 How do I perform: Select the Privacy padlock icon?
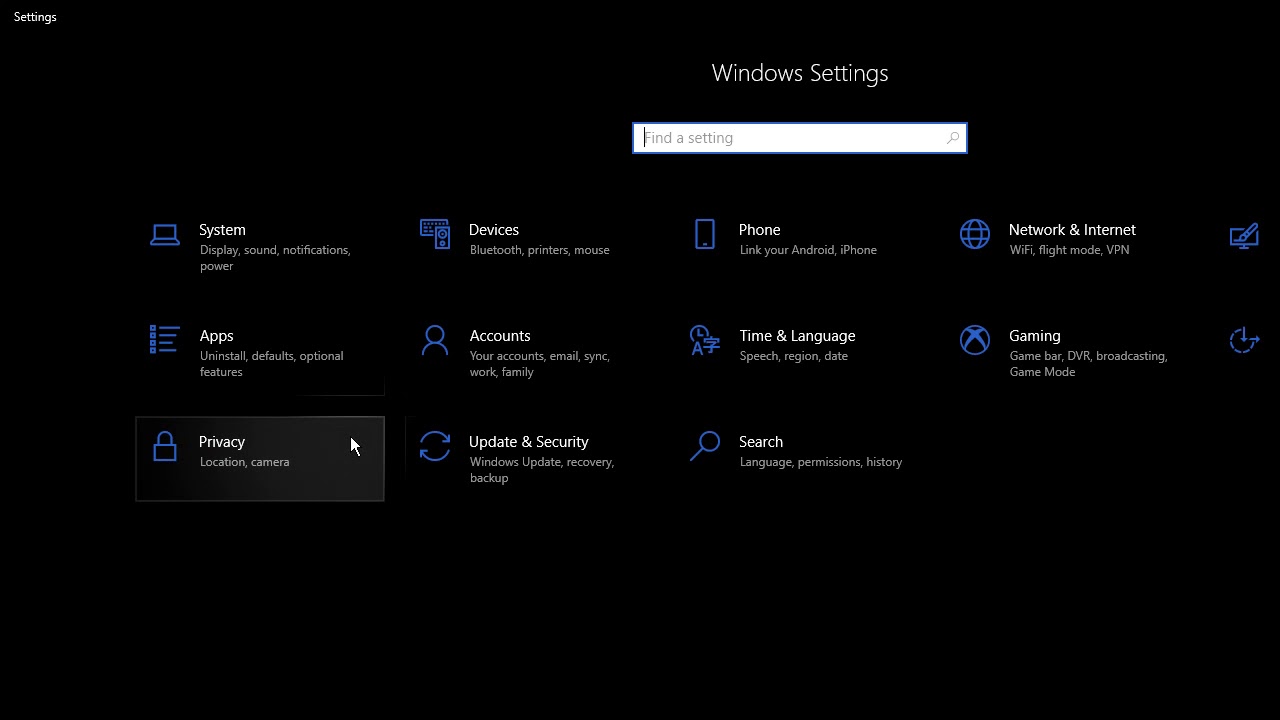(x=165, y=446)
